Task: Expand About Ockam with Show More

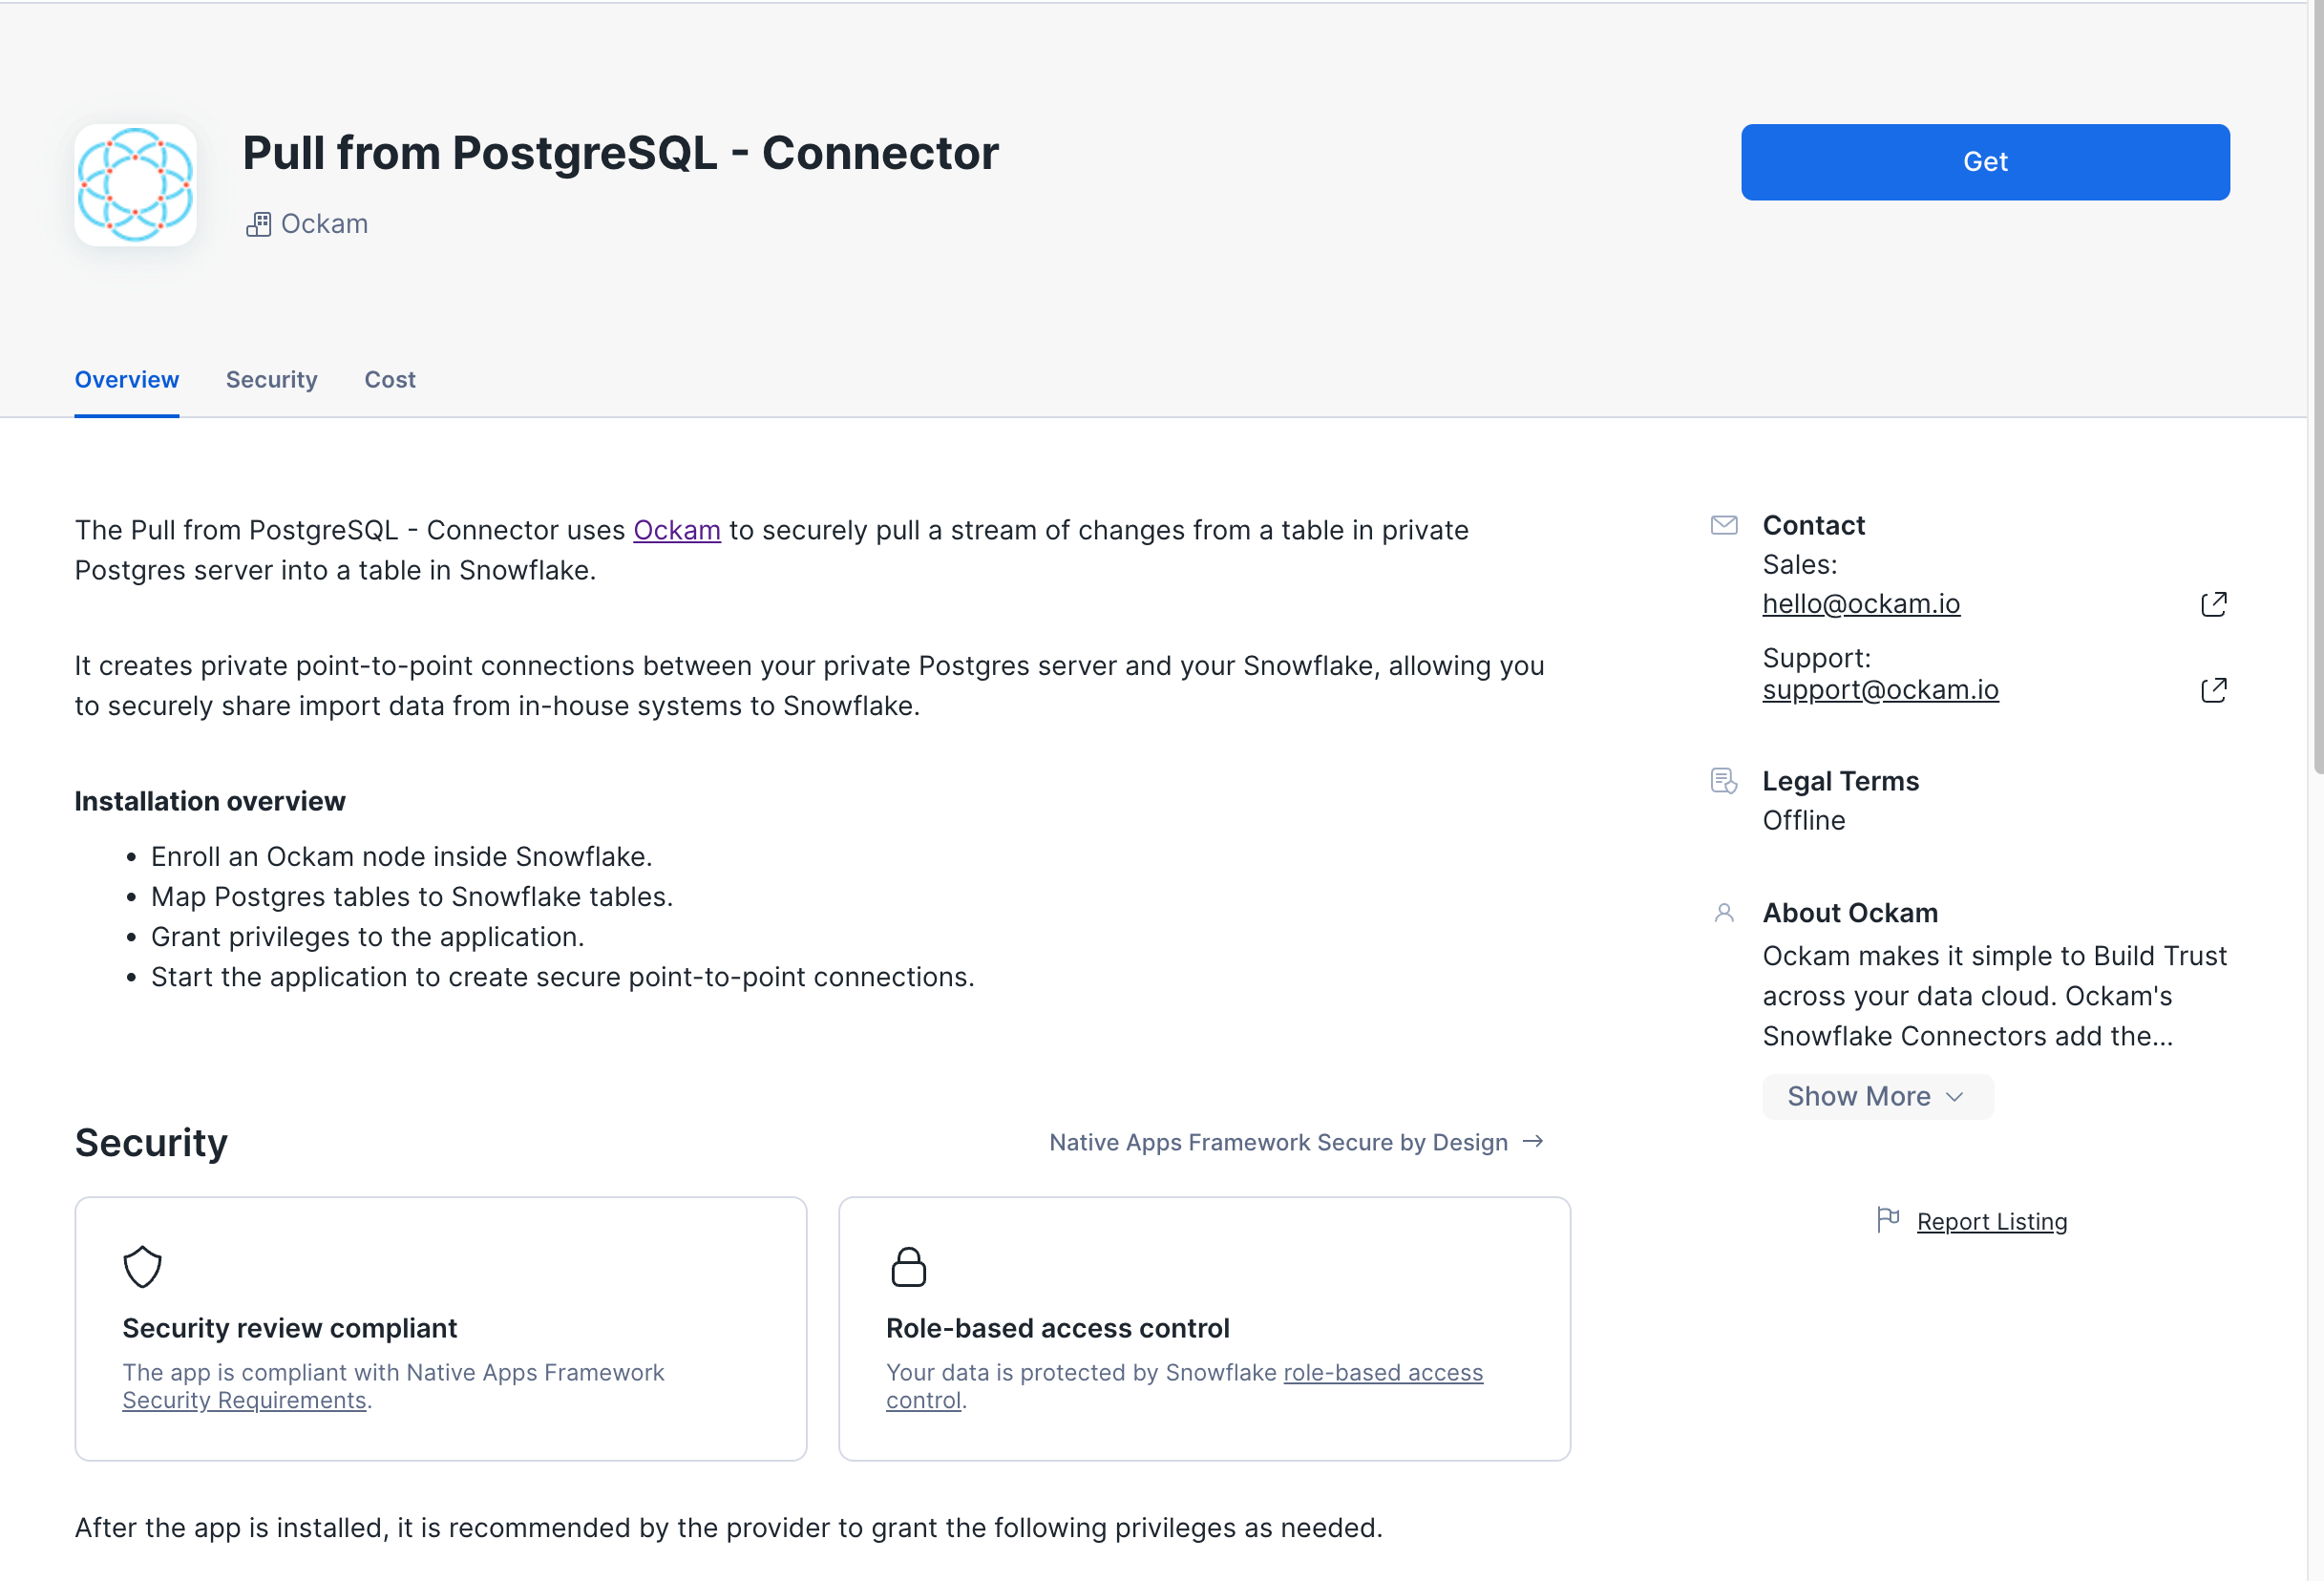Action: pyautogui.click(x=1858, y=1097)
